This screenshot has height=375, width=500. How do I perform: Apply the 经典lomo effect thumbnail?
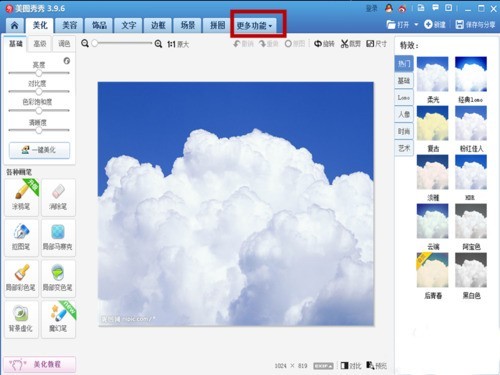(x=471, y=74)
